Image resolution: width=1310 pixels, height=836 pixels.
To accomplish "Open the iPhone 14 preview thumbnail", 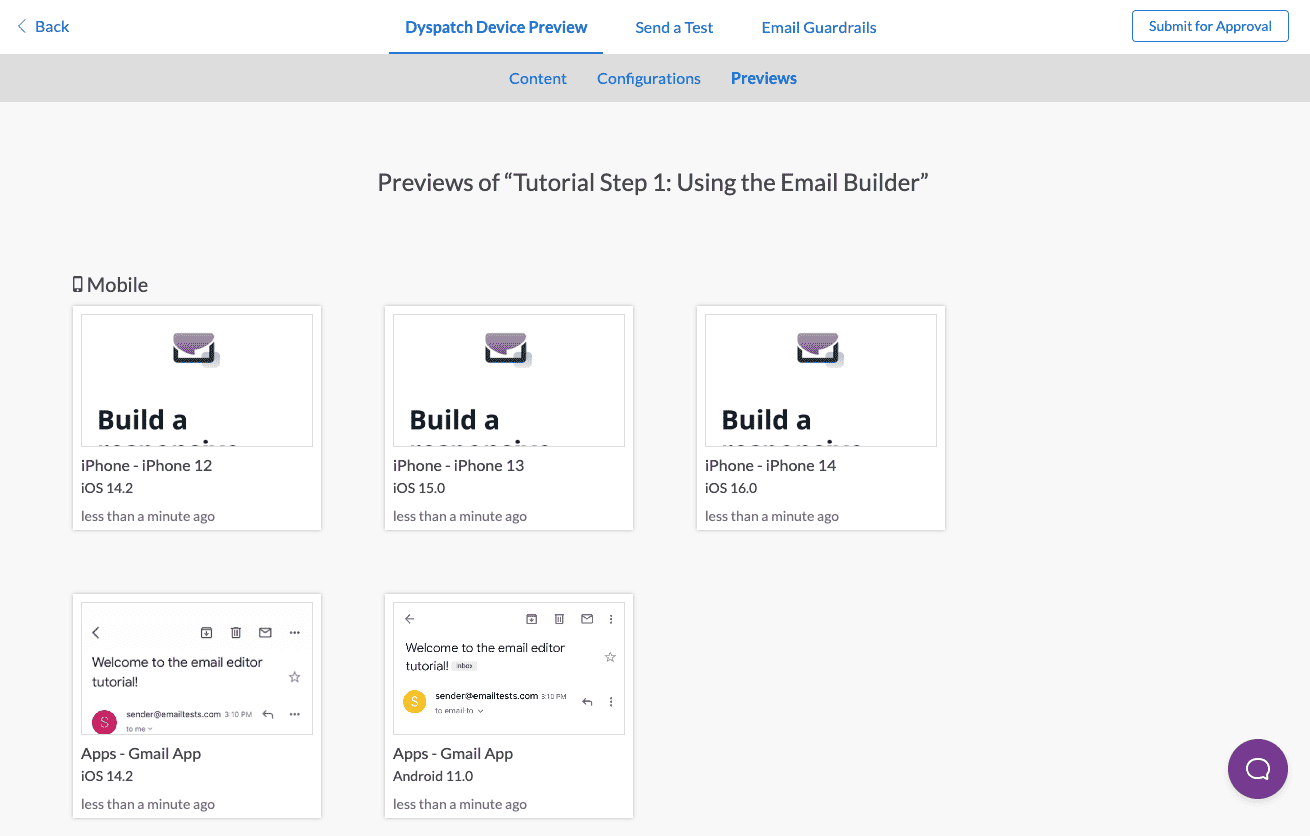I will (x=821, y=380).
